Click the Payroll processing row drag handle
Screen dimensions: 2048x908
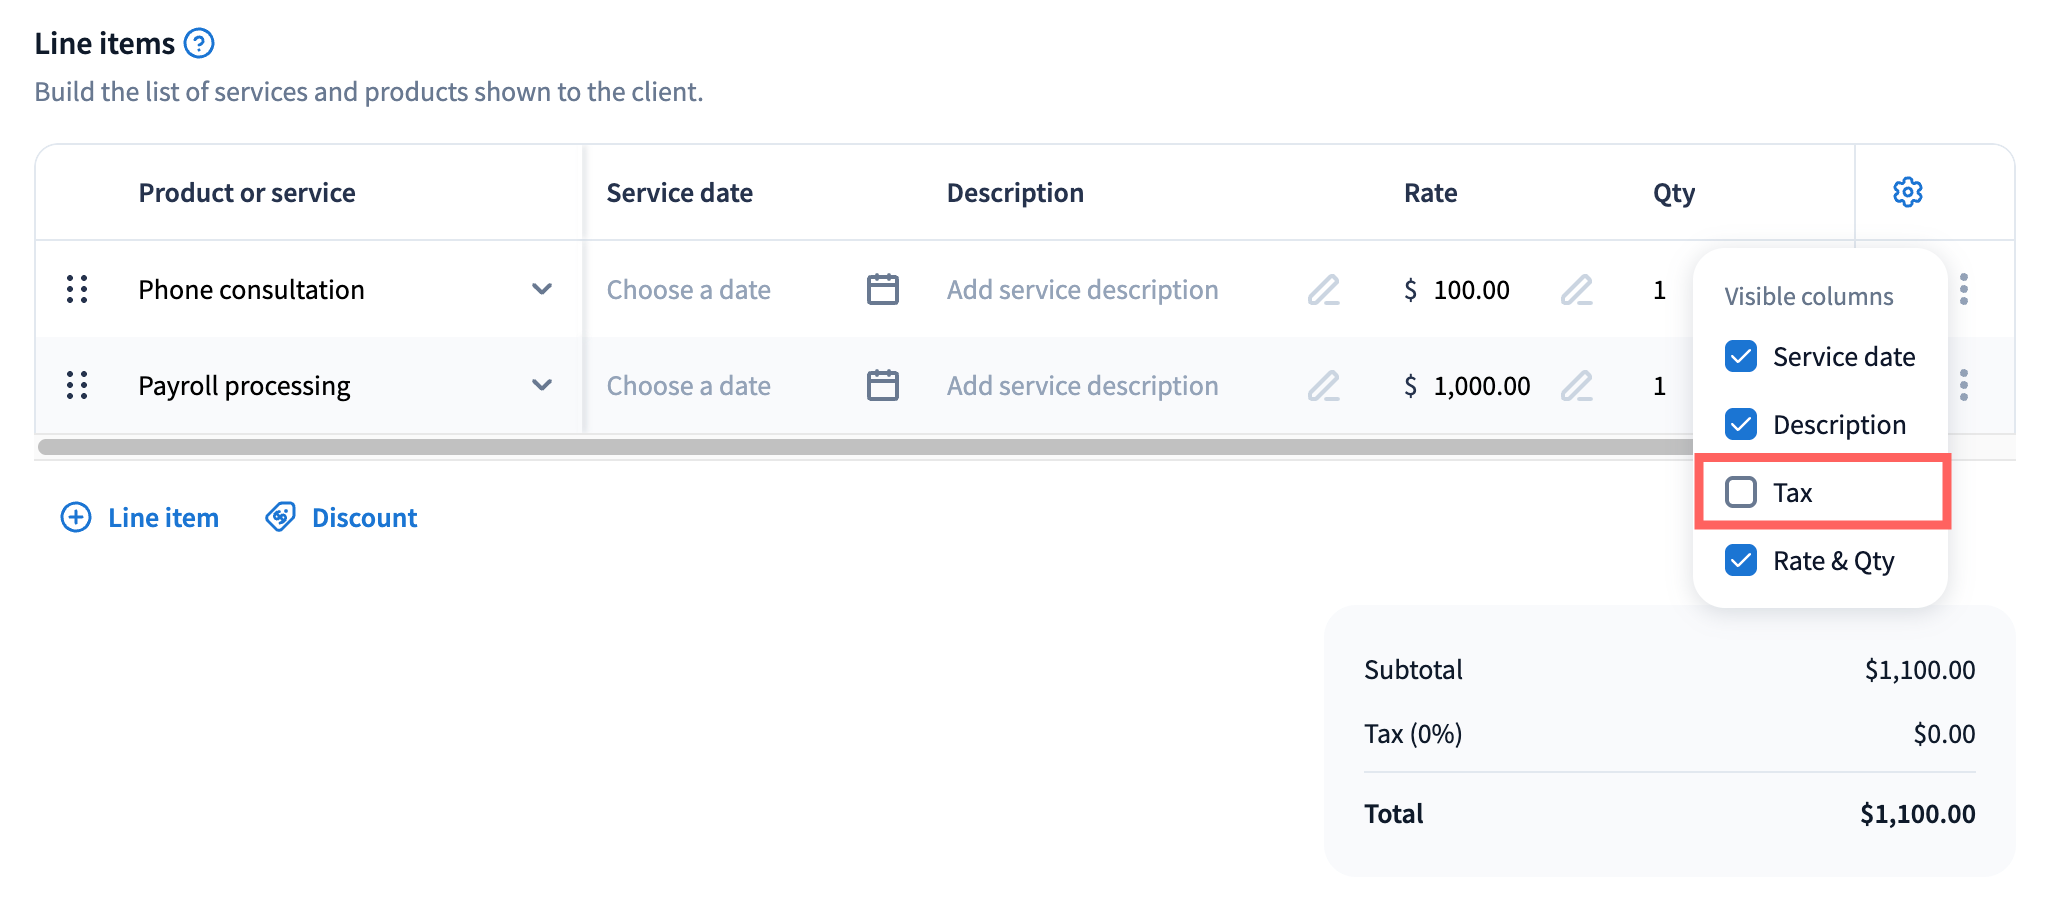click(x=77, y=386)
